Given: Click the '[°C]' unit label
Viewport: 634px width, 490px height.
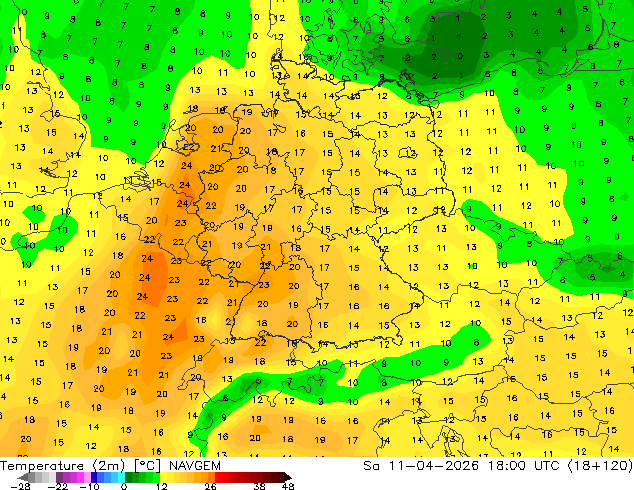Looking at the screenshot, I should click(148, 466).
